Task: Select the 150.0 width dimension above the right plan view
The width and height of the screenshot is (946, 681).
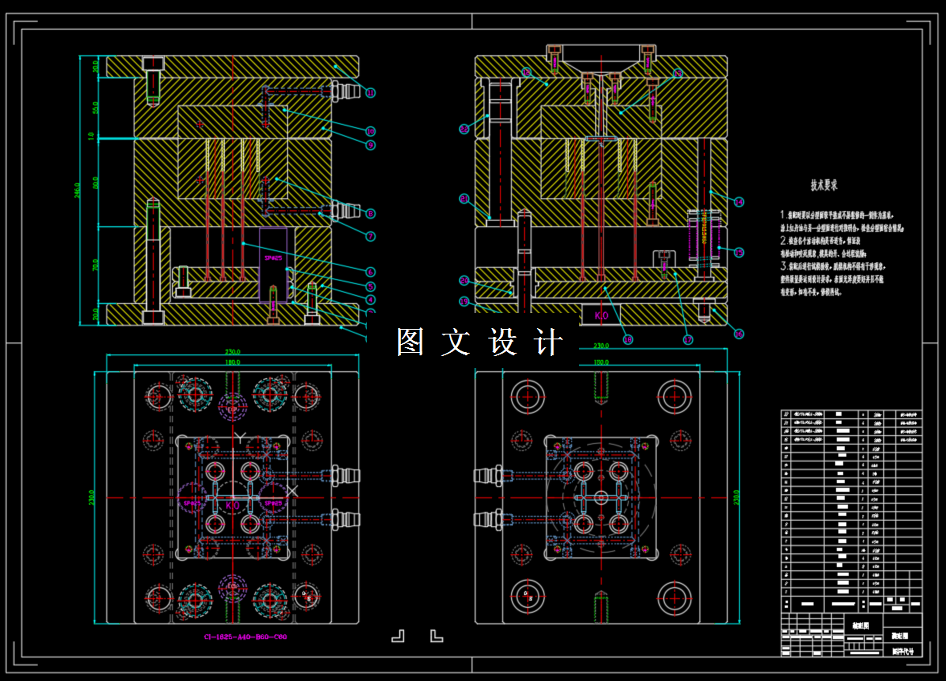Action: click(601, 362)
